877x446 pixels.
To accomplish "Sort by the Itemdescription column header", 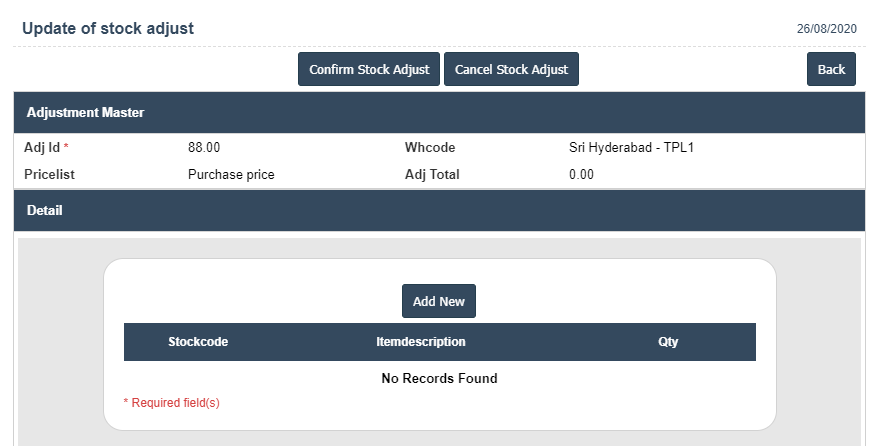I will click(x=421, y=342).
